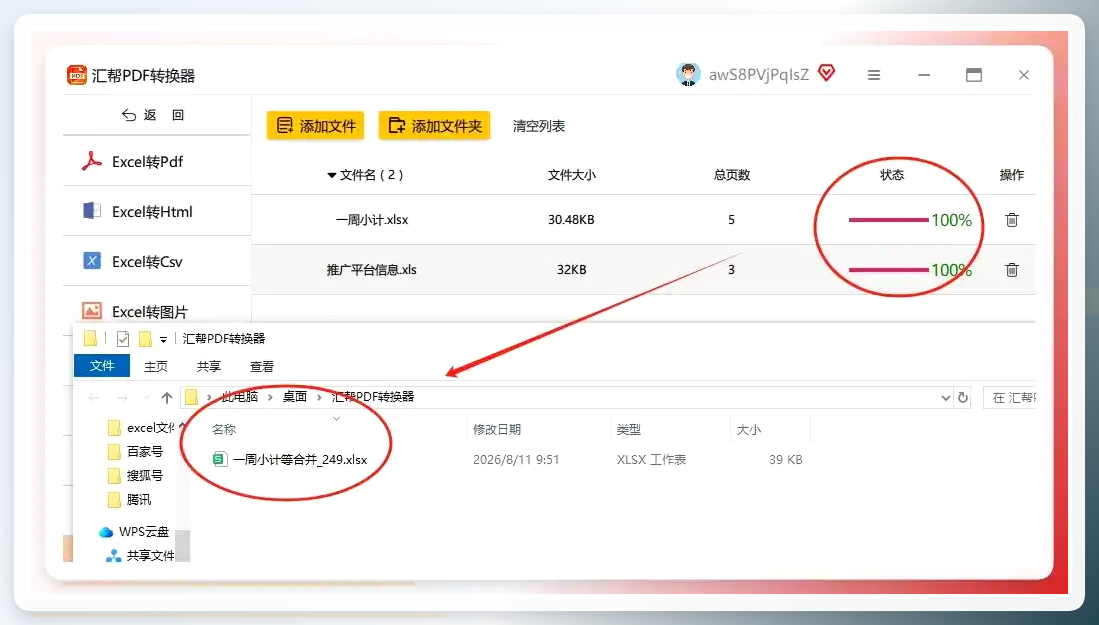
Task: Click the 添加文件夹 button
Action: [x=435, y=125]
